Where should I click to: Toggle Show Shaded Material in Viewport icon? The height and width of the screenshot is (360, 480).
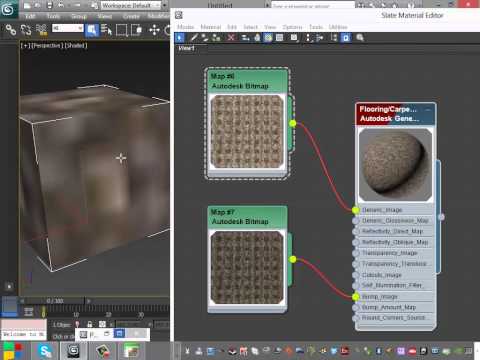268,38
